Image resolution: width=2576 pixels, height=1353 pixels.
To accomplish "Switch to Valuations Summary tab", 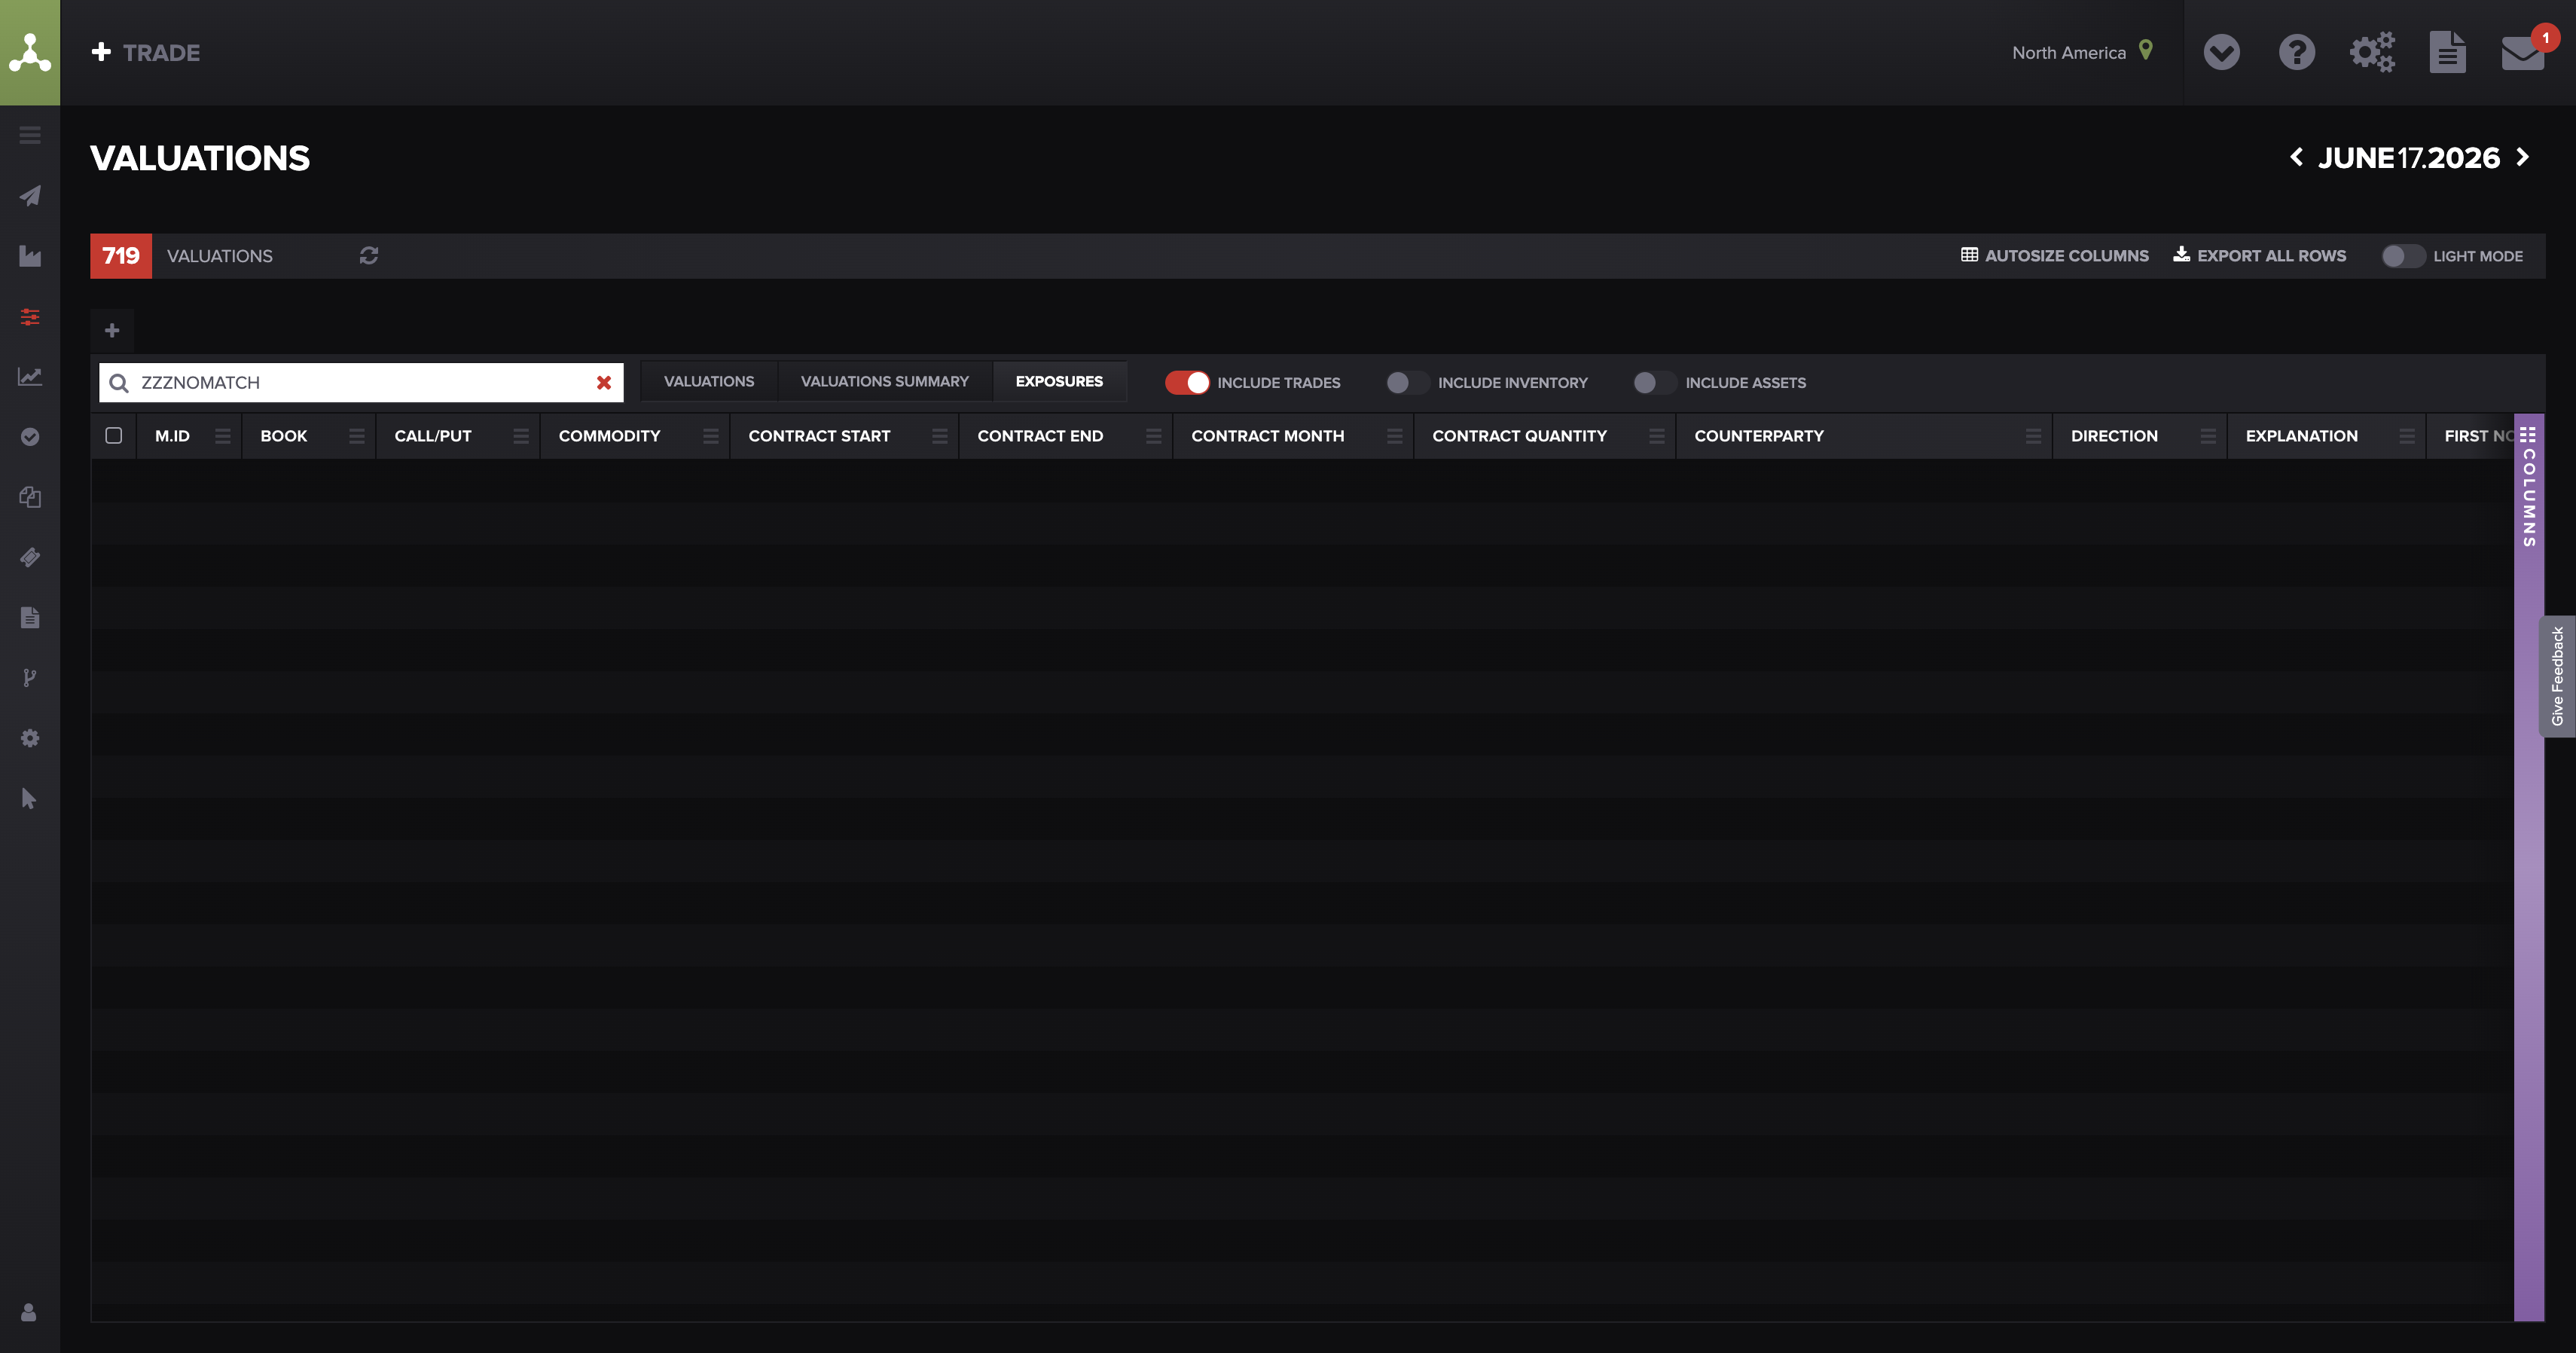I will coord(885,381).
